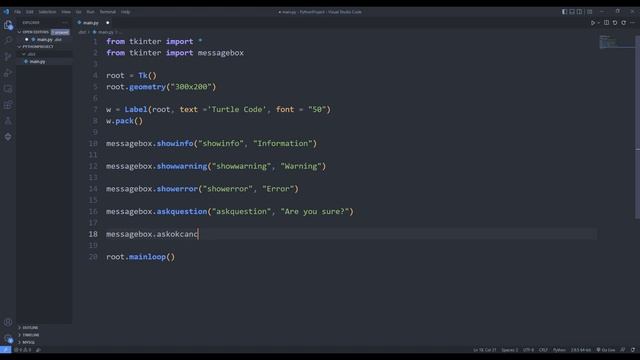This screenshot has height=360, width=640.
Task: Open the Explorer panel more actions ellipsis
Action: [x=65, y=23]
